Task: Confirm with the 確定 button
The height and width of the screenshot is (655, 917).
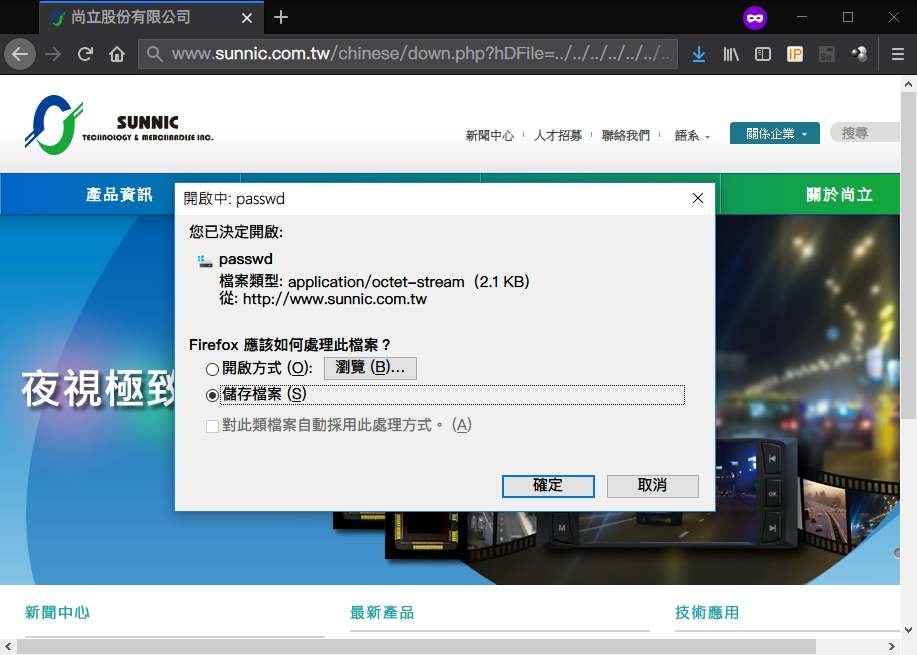Action: click(x=548, y=486)
